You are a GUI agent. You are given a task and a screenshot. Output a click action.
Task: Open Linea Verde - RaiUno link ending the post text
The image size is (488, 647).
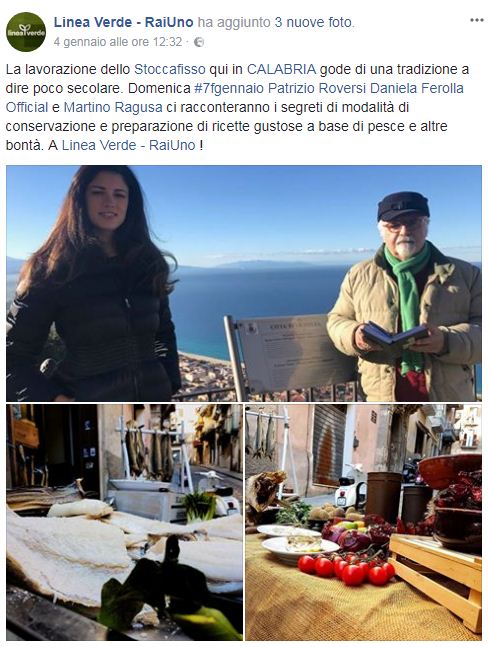click(x=128, y=145)
